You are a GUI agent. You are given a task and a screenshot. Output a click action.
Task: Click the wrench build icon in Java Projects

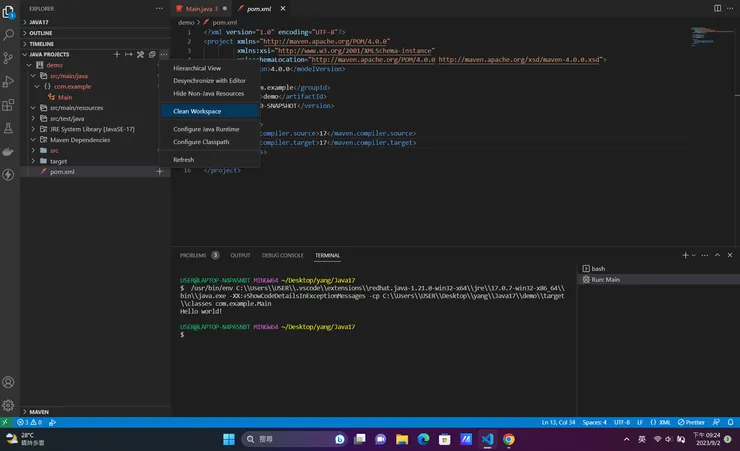(140, 54)
